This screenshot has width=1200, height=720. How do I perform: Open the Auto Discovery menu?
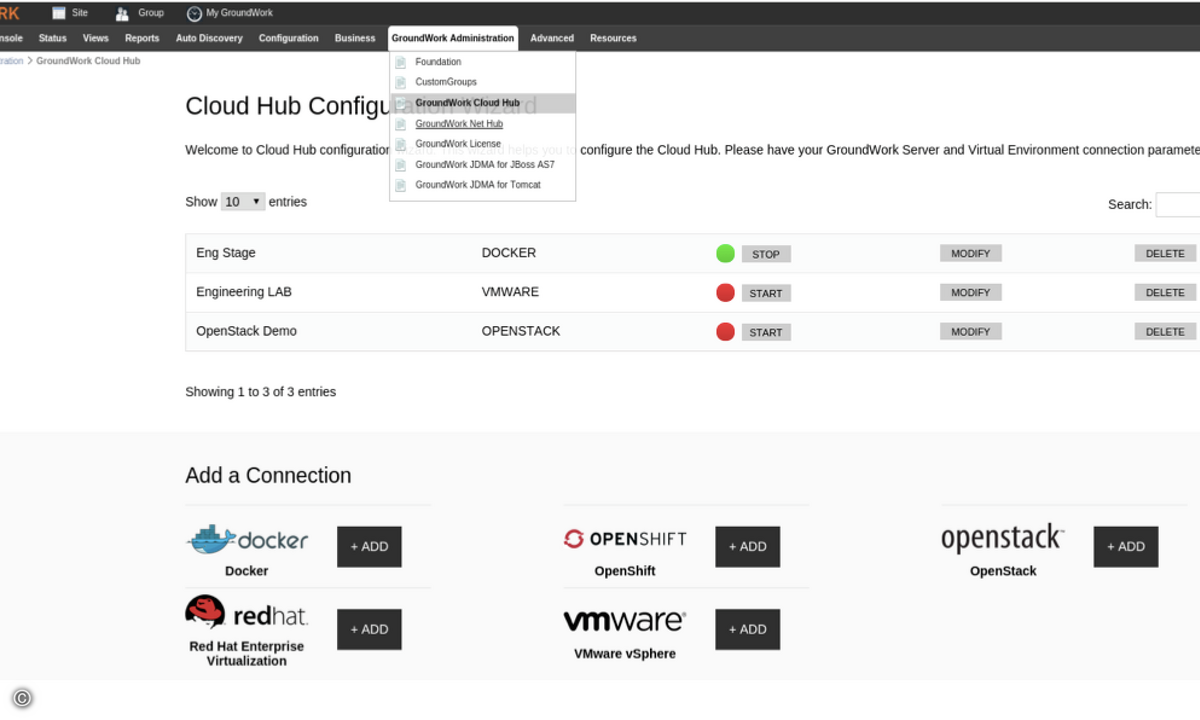click(x=209, y=38)
